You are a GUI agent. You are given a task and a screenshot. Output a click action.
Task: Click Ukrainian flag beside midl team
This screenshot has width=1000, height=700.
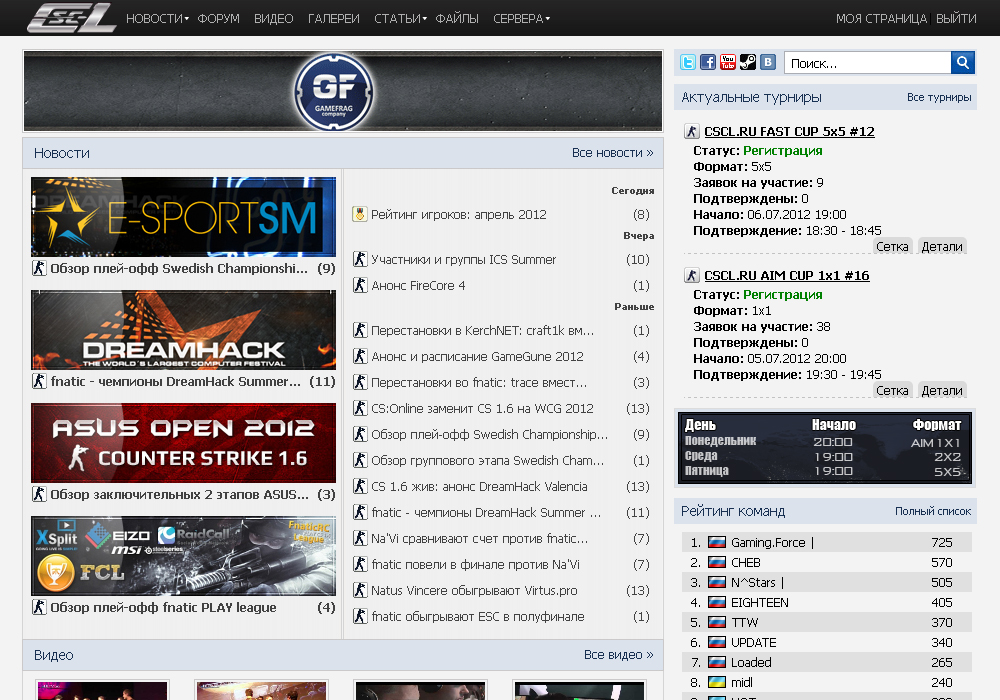point(717,682)
